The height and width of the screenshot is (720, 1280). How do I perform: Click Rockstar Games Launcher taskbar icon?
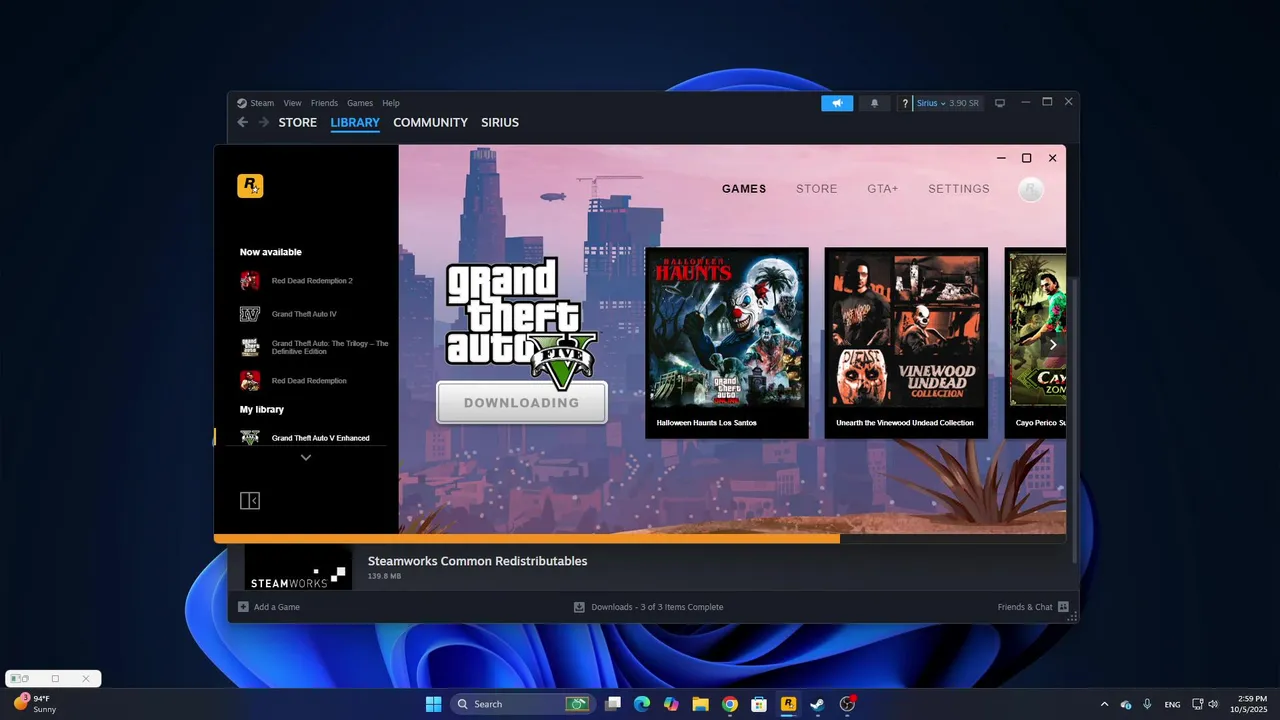pyautogui.click(x=788, y=704)
